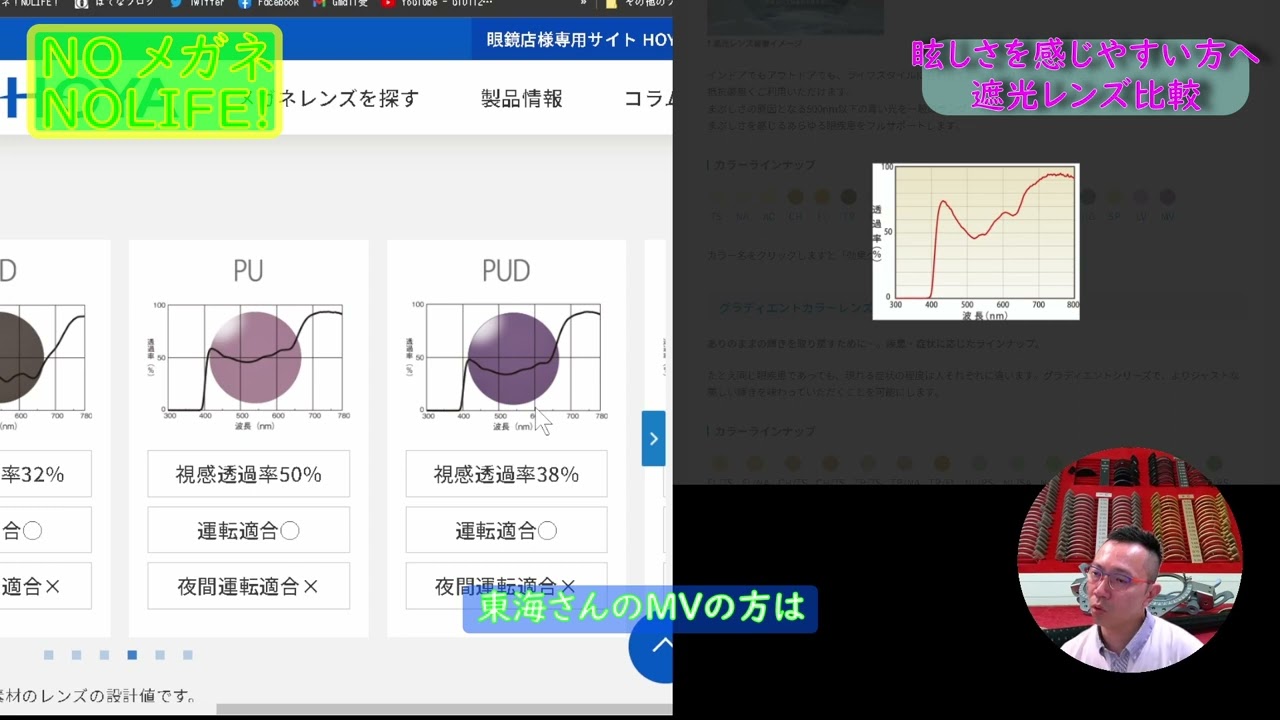The height and width of the screenshot is (720, 1280).
Task: Open the その他 bookmarks folder
Action: click(x=639, y=3)
